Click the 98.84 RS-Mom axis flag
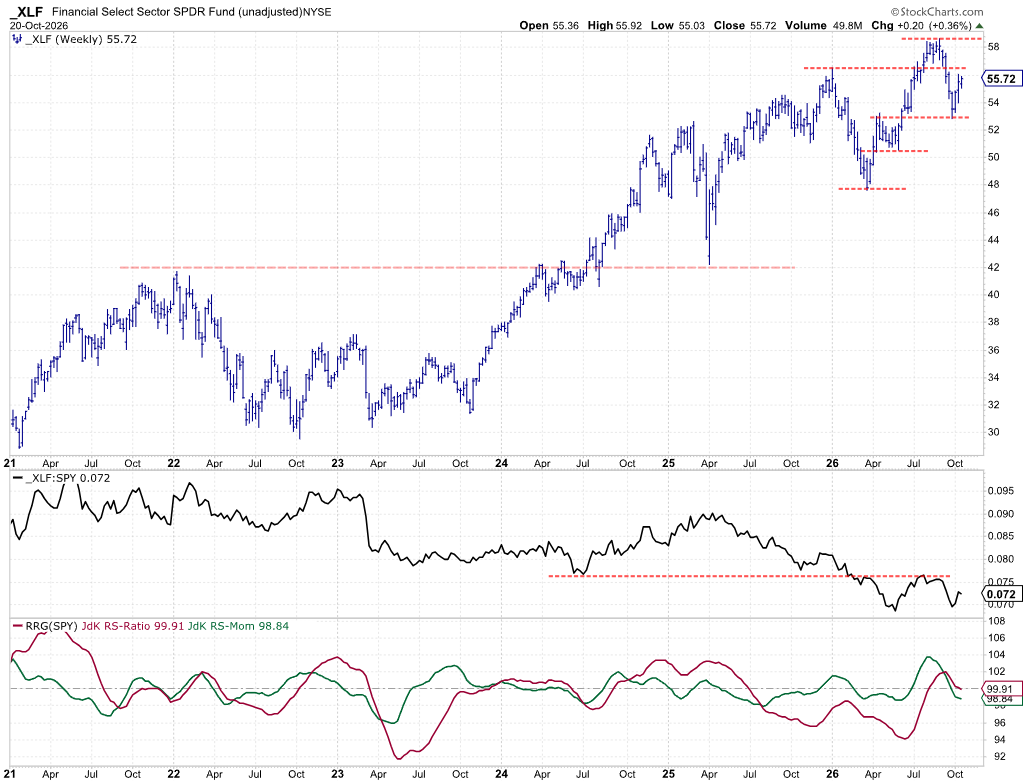The image size is (1033, 783). pos(1001,699)
